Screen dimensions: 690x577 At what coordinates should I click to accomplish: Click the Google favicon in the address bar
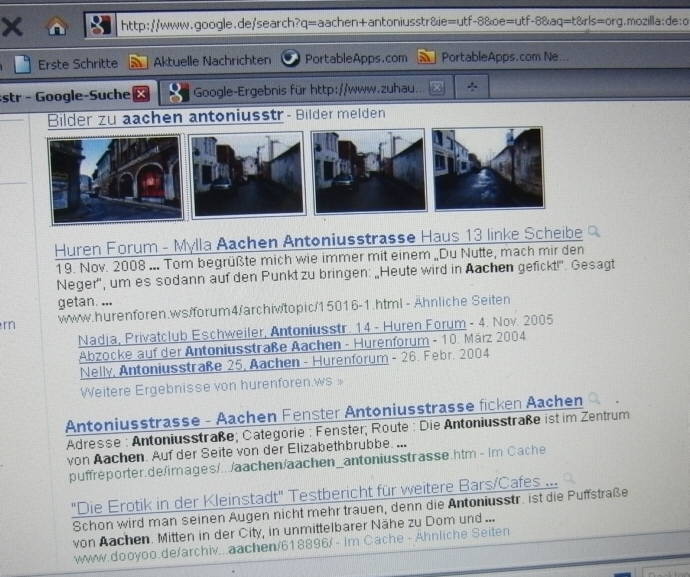[x=98, y=25]
